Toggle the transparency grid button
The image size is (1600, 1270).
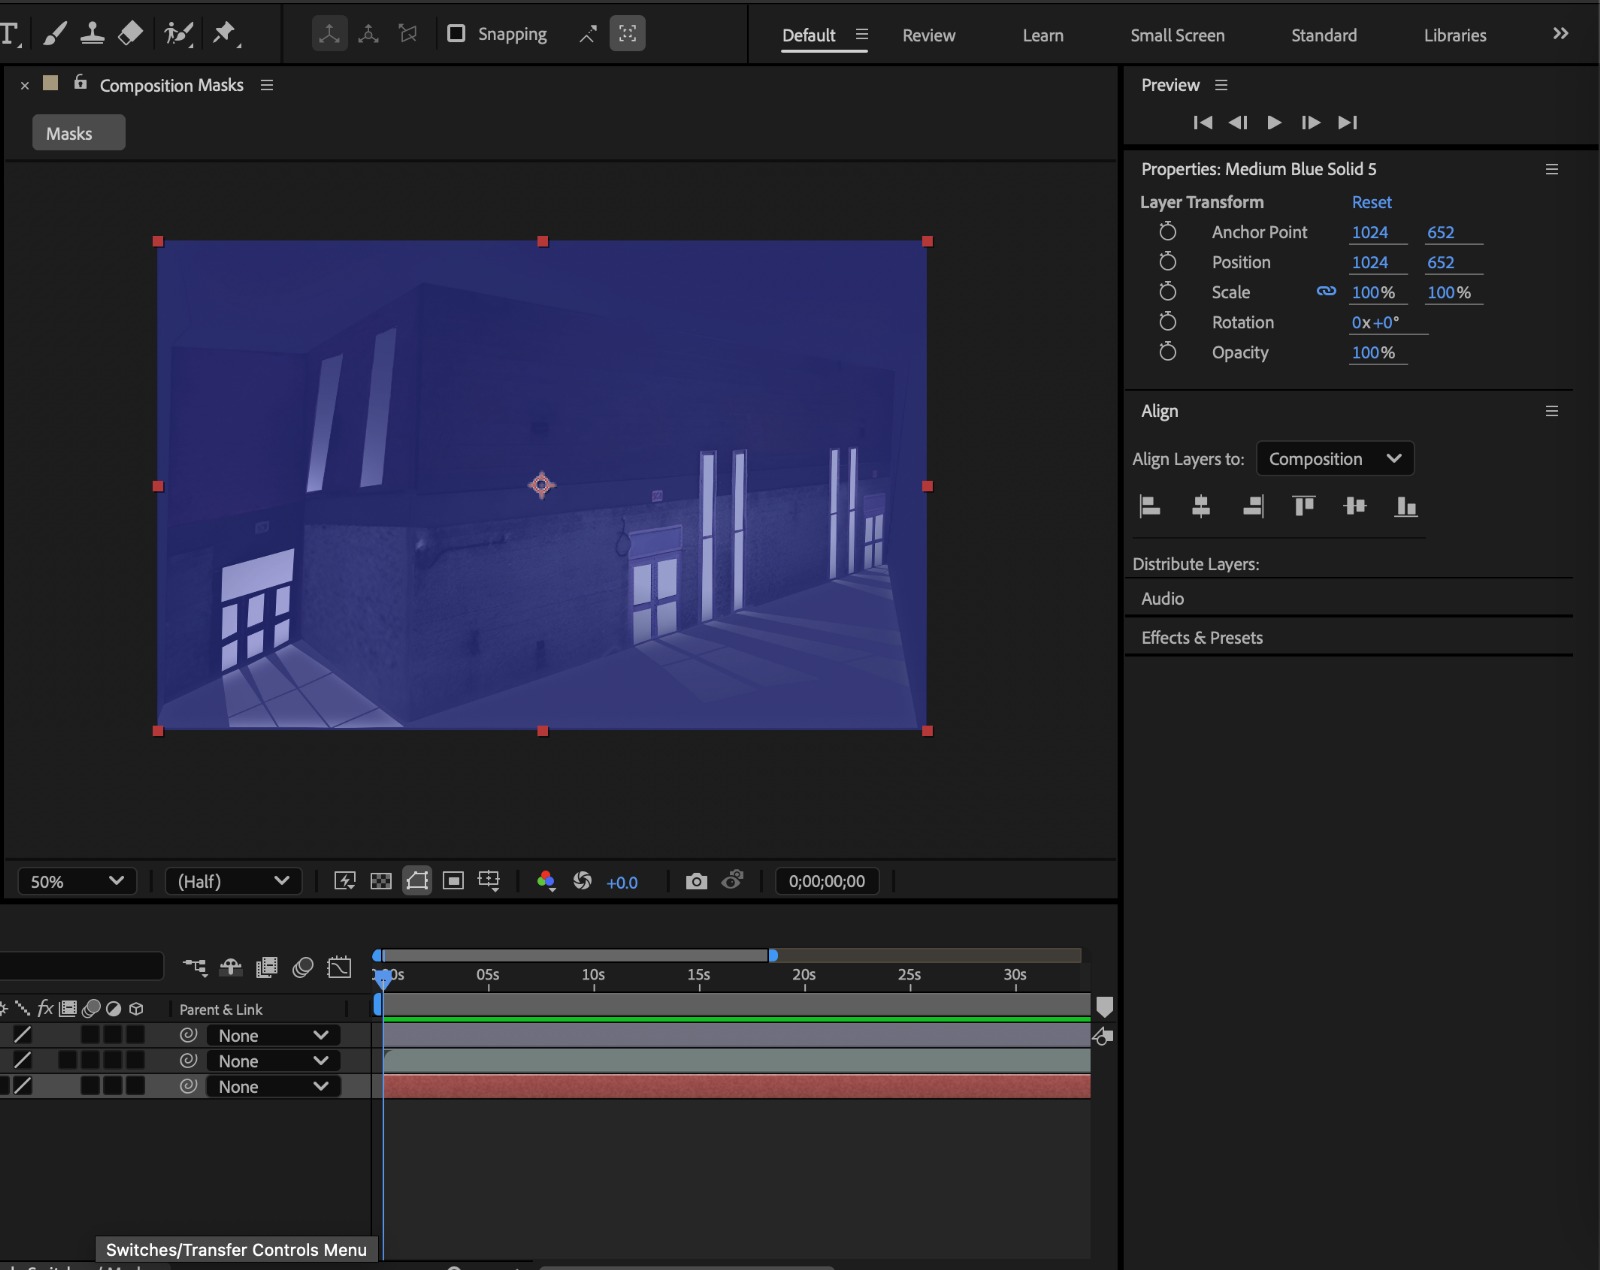coord(381,881)
